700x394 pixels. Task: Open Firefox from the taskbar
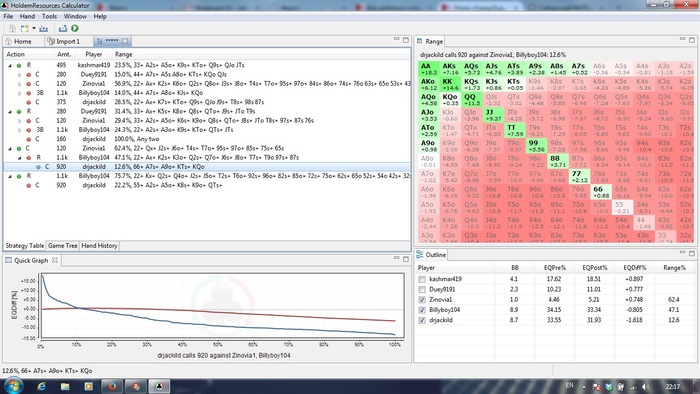(112, 386)
